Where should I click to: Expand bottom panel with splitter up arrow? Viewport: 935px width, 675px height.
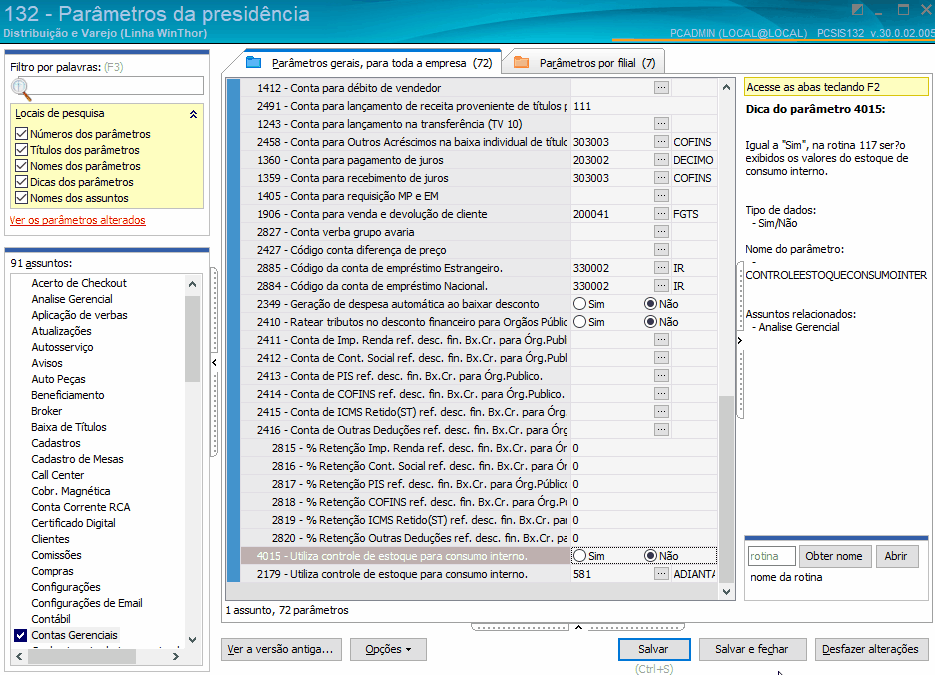coord(578,627)
